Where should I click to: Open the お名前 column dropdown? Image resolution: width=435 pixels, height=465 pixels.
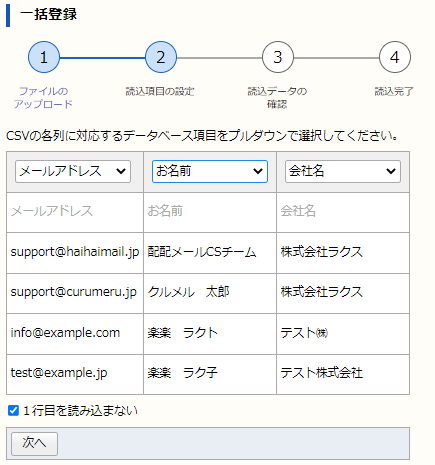click(x=210, y=171)
